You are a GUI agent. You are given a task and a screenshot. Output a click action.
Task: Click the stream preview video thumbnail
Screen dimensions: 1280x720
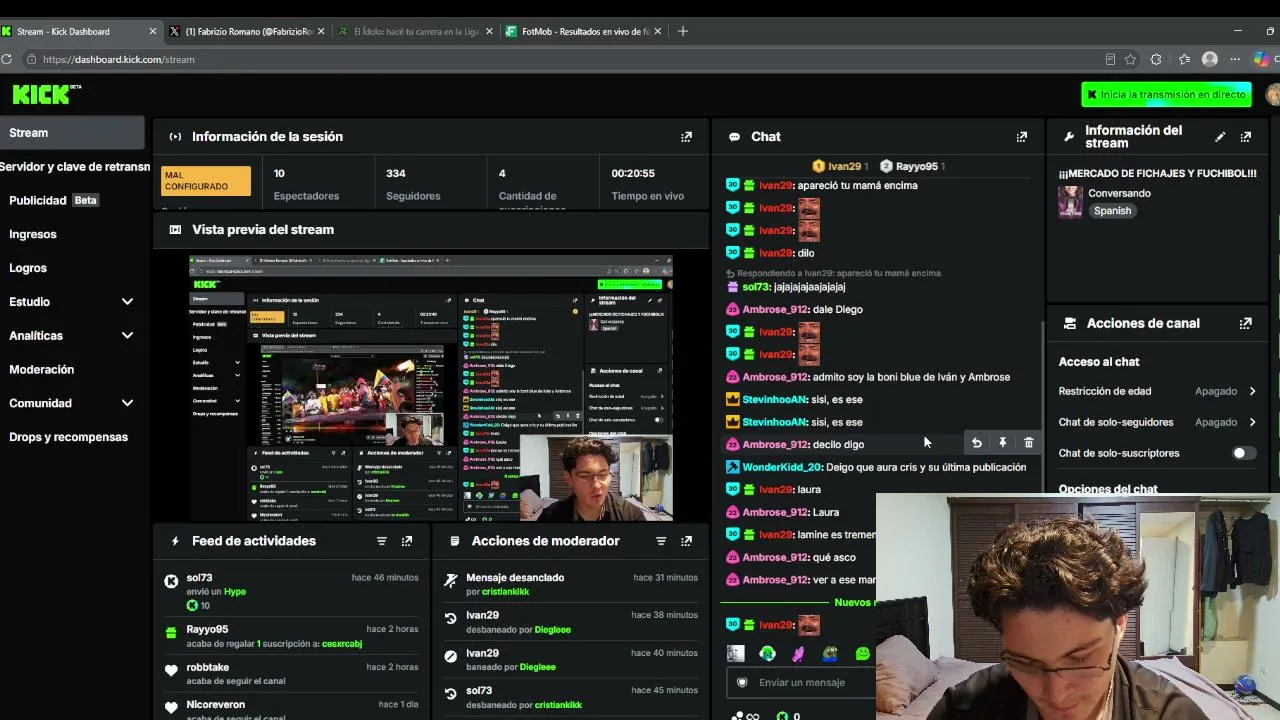point(430,388)
